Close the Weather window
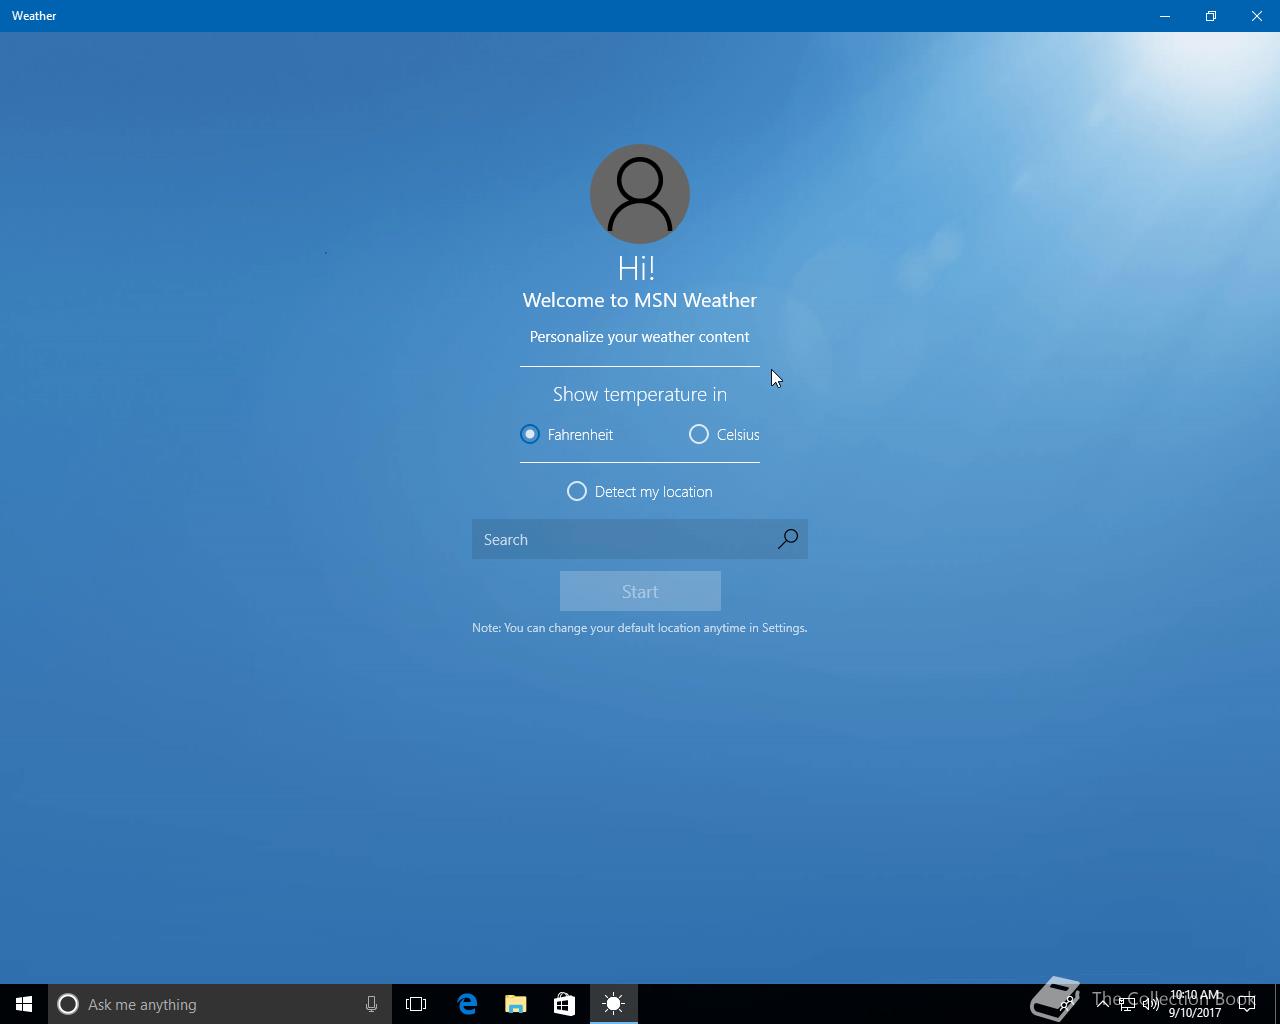Screen dimensions: 1280x1024 pos(1257,16)
